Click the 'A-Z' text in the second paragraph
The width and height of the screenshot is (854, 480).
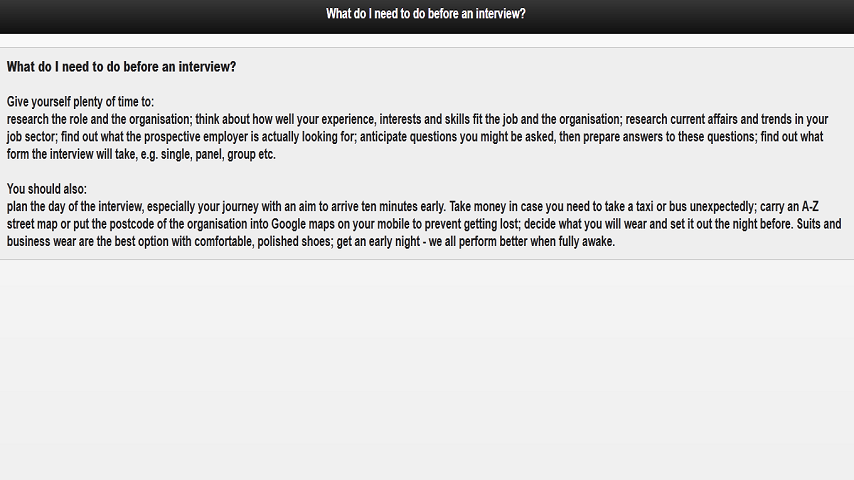tap(810, 206)
